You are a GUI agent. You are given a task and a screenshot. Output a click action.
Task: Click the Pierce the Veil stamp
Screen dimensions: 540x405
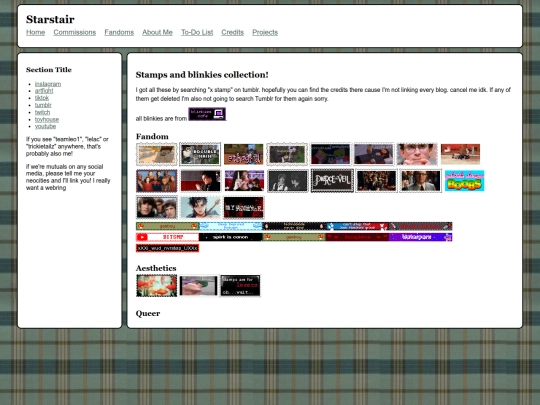332,181
